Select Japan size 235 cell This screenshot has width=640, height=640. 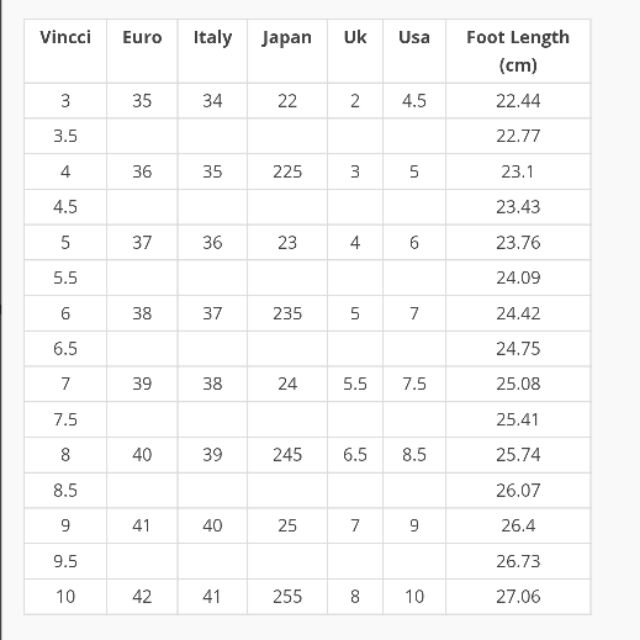coord(287,313)
